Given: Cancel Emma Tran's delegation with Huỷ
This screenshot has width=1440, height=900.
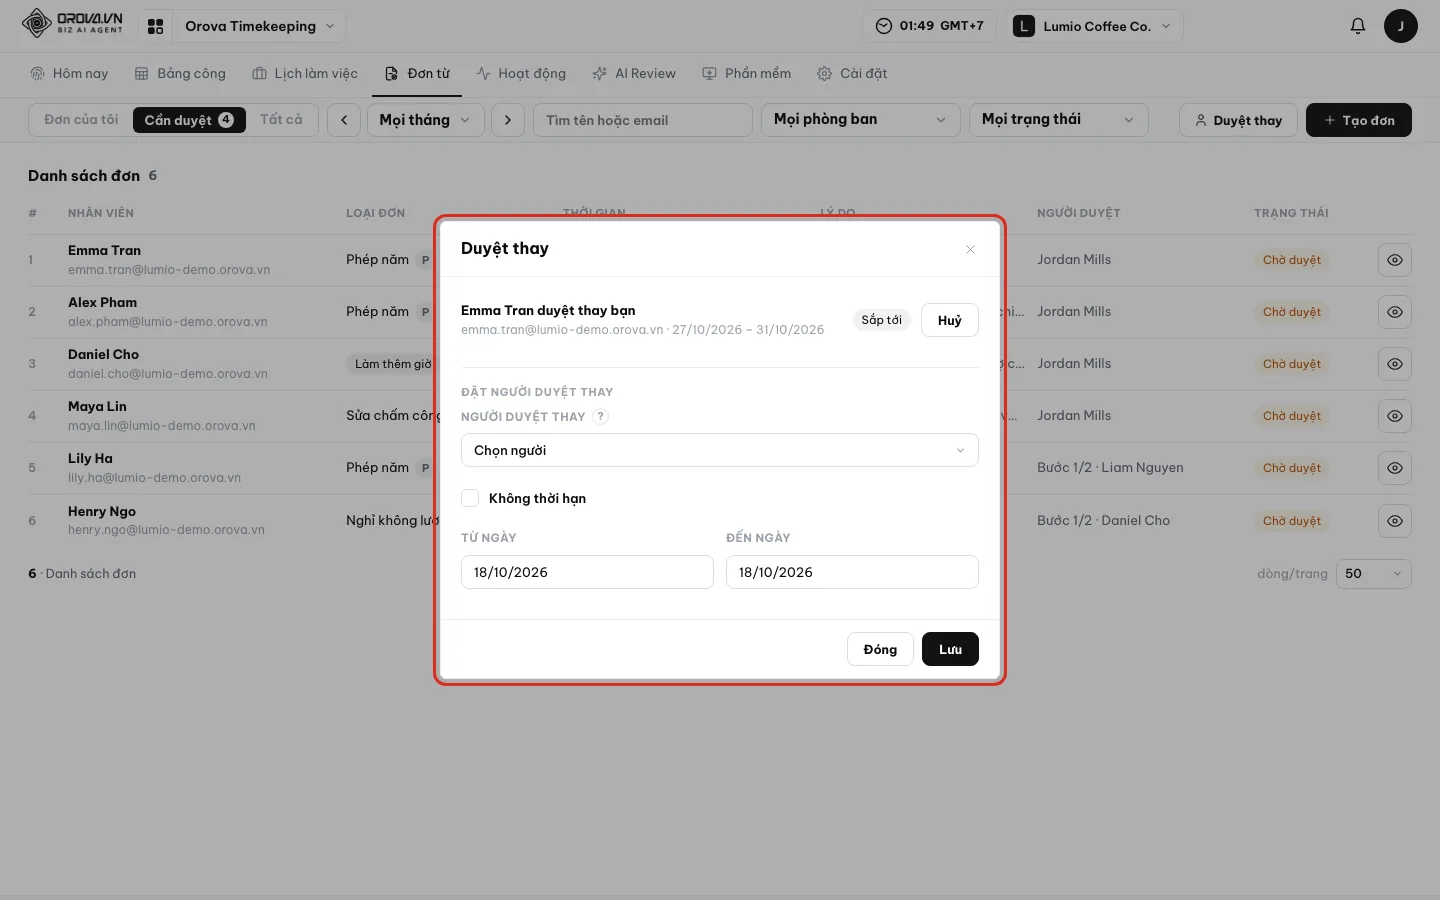Looking at the screenshot, I should click(x=949, y=320).
